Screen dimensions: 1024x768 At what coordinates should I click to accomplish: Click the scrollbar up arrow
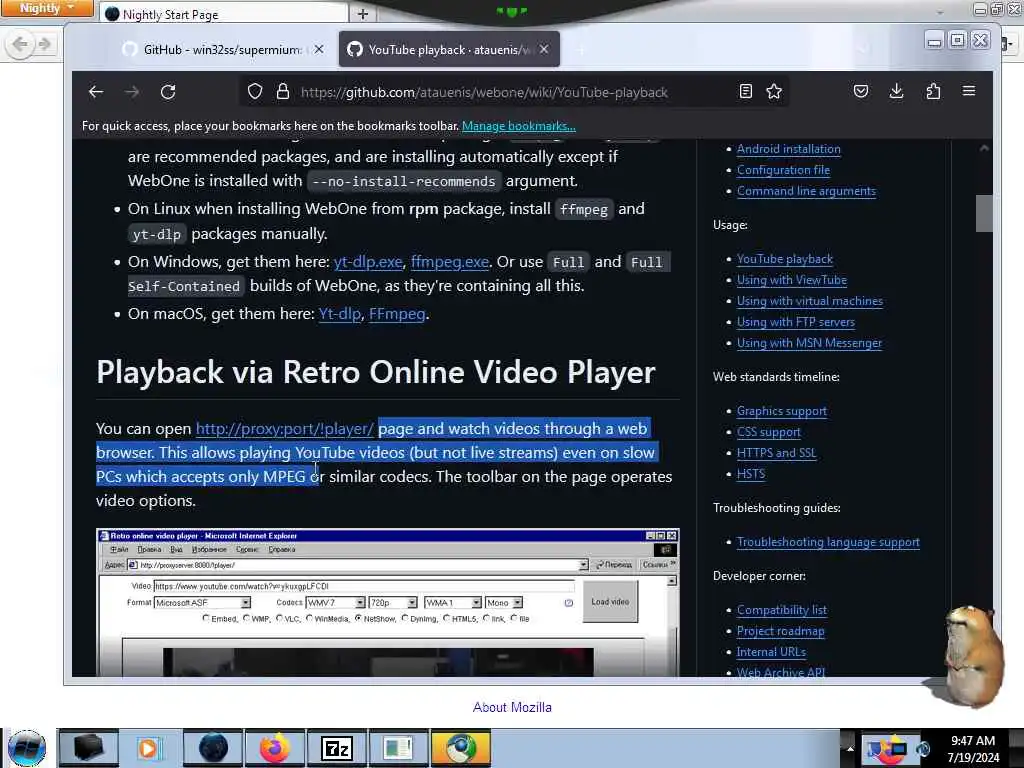coord(984,149)
